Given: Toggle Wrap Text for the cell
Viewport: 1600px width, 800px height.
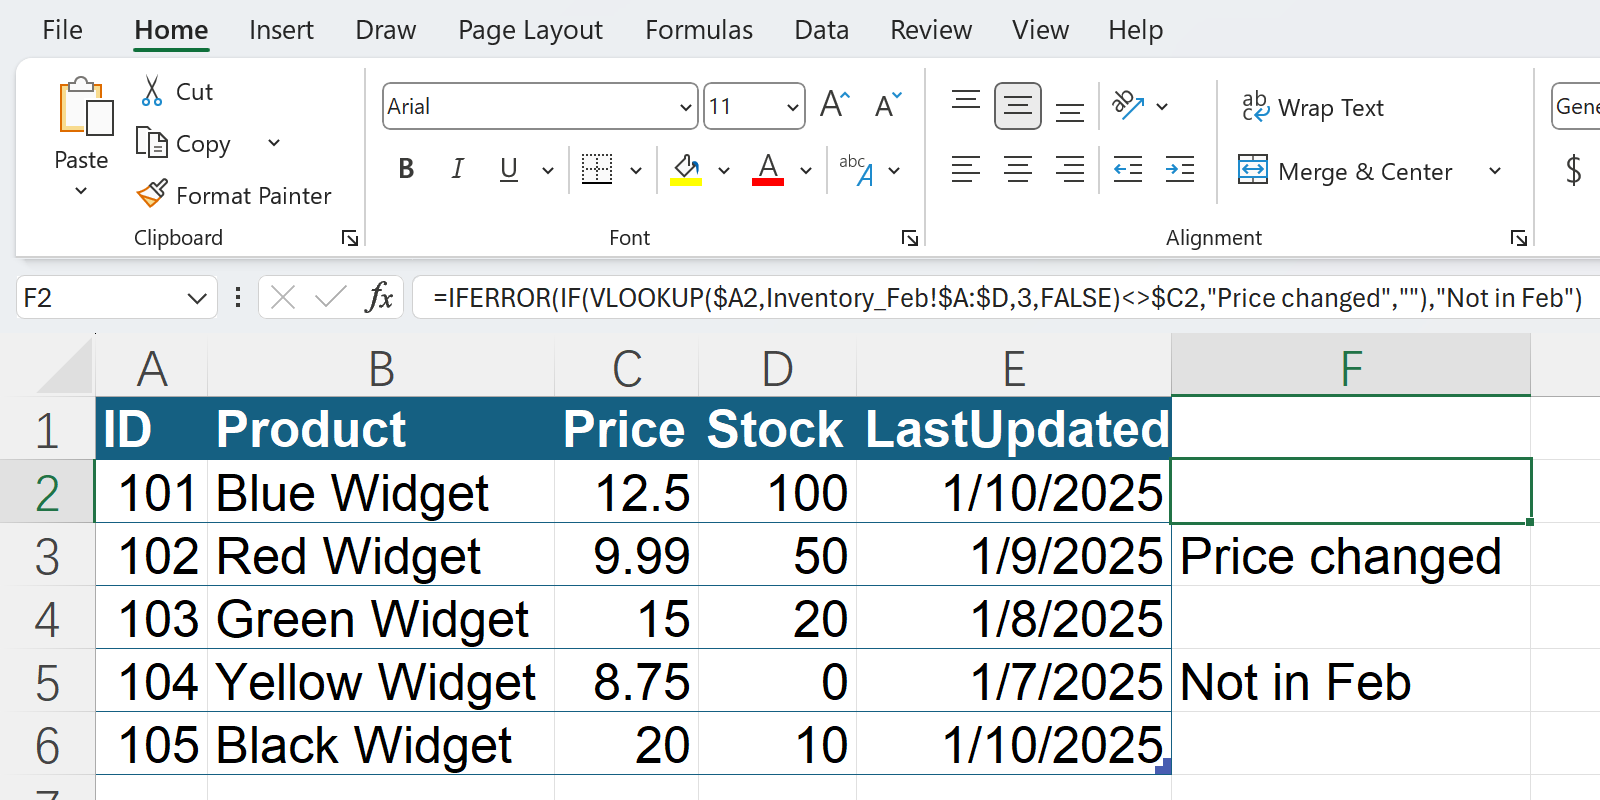Looking at the screenshot, I should coord(1313,107).
